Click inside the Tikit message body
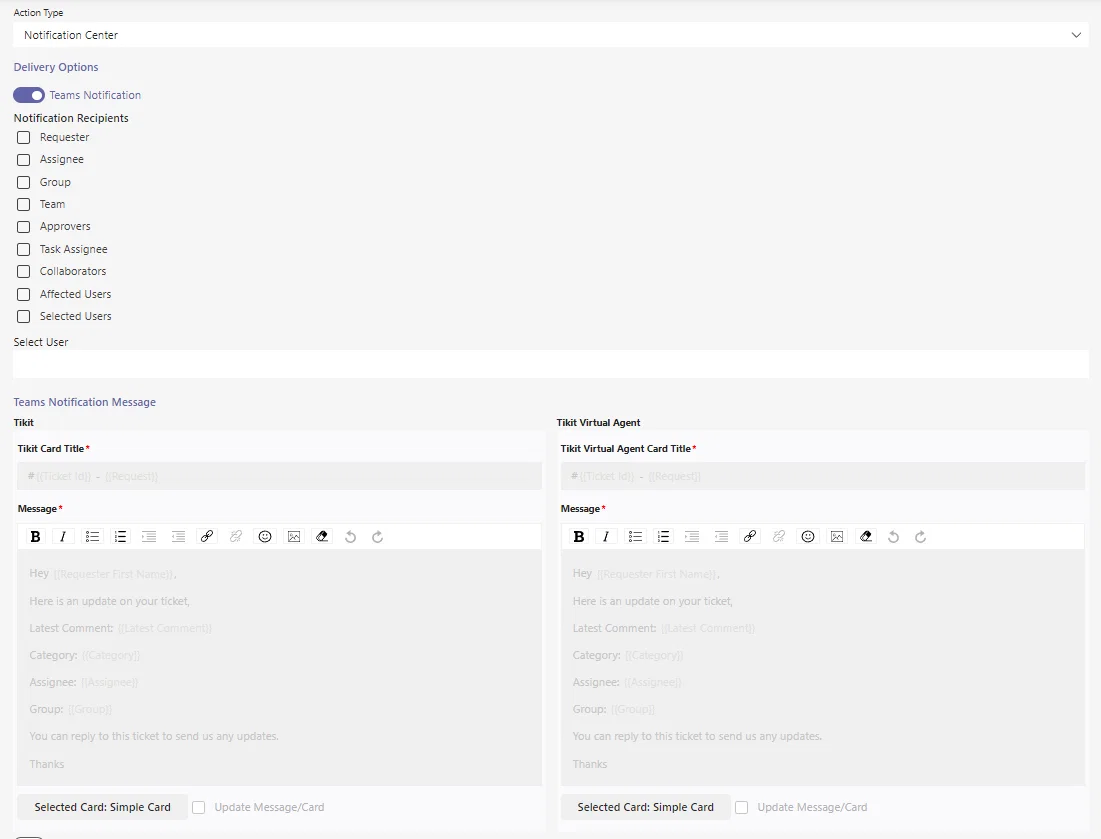Viewport: 1101px width, 839px height. pos(279,668)
